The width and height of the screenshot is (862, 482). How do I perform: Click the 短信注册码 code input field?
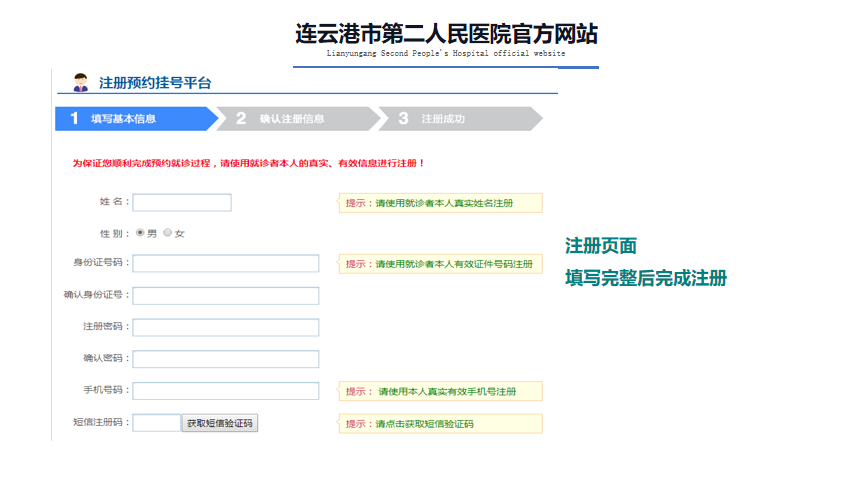click(157, 423)
